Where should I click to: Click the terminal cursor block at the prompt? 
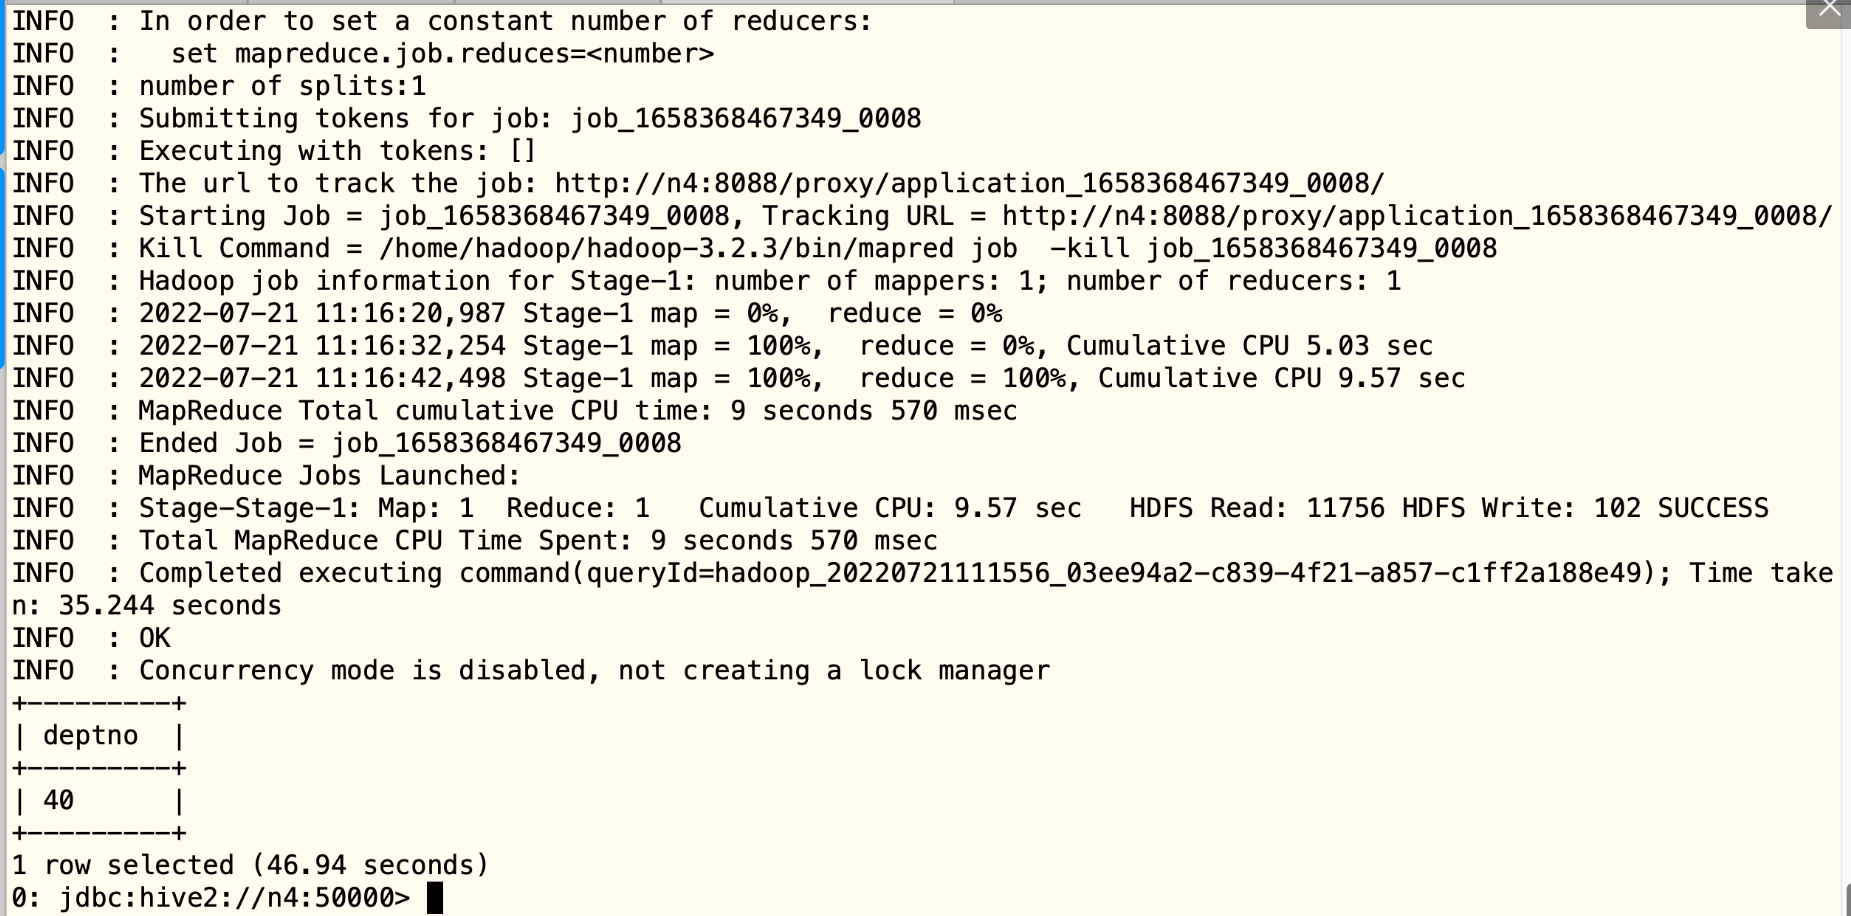435,898
